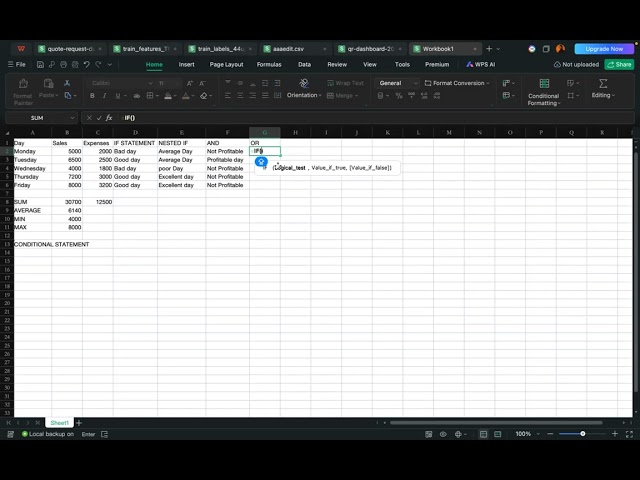640x480 pixels.
Task: Click the fill color bucket icon
Action: [x=168, y=96]
